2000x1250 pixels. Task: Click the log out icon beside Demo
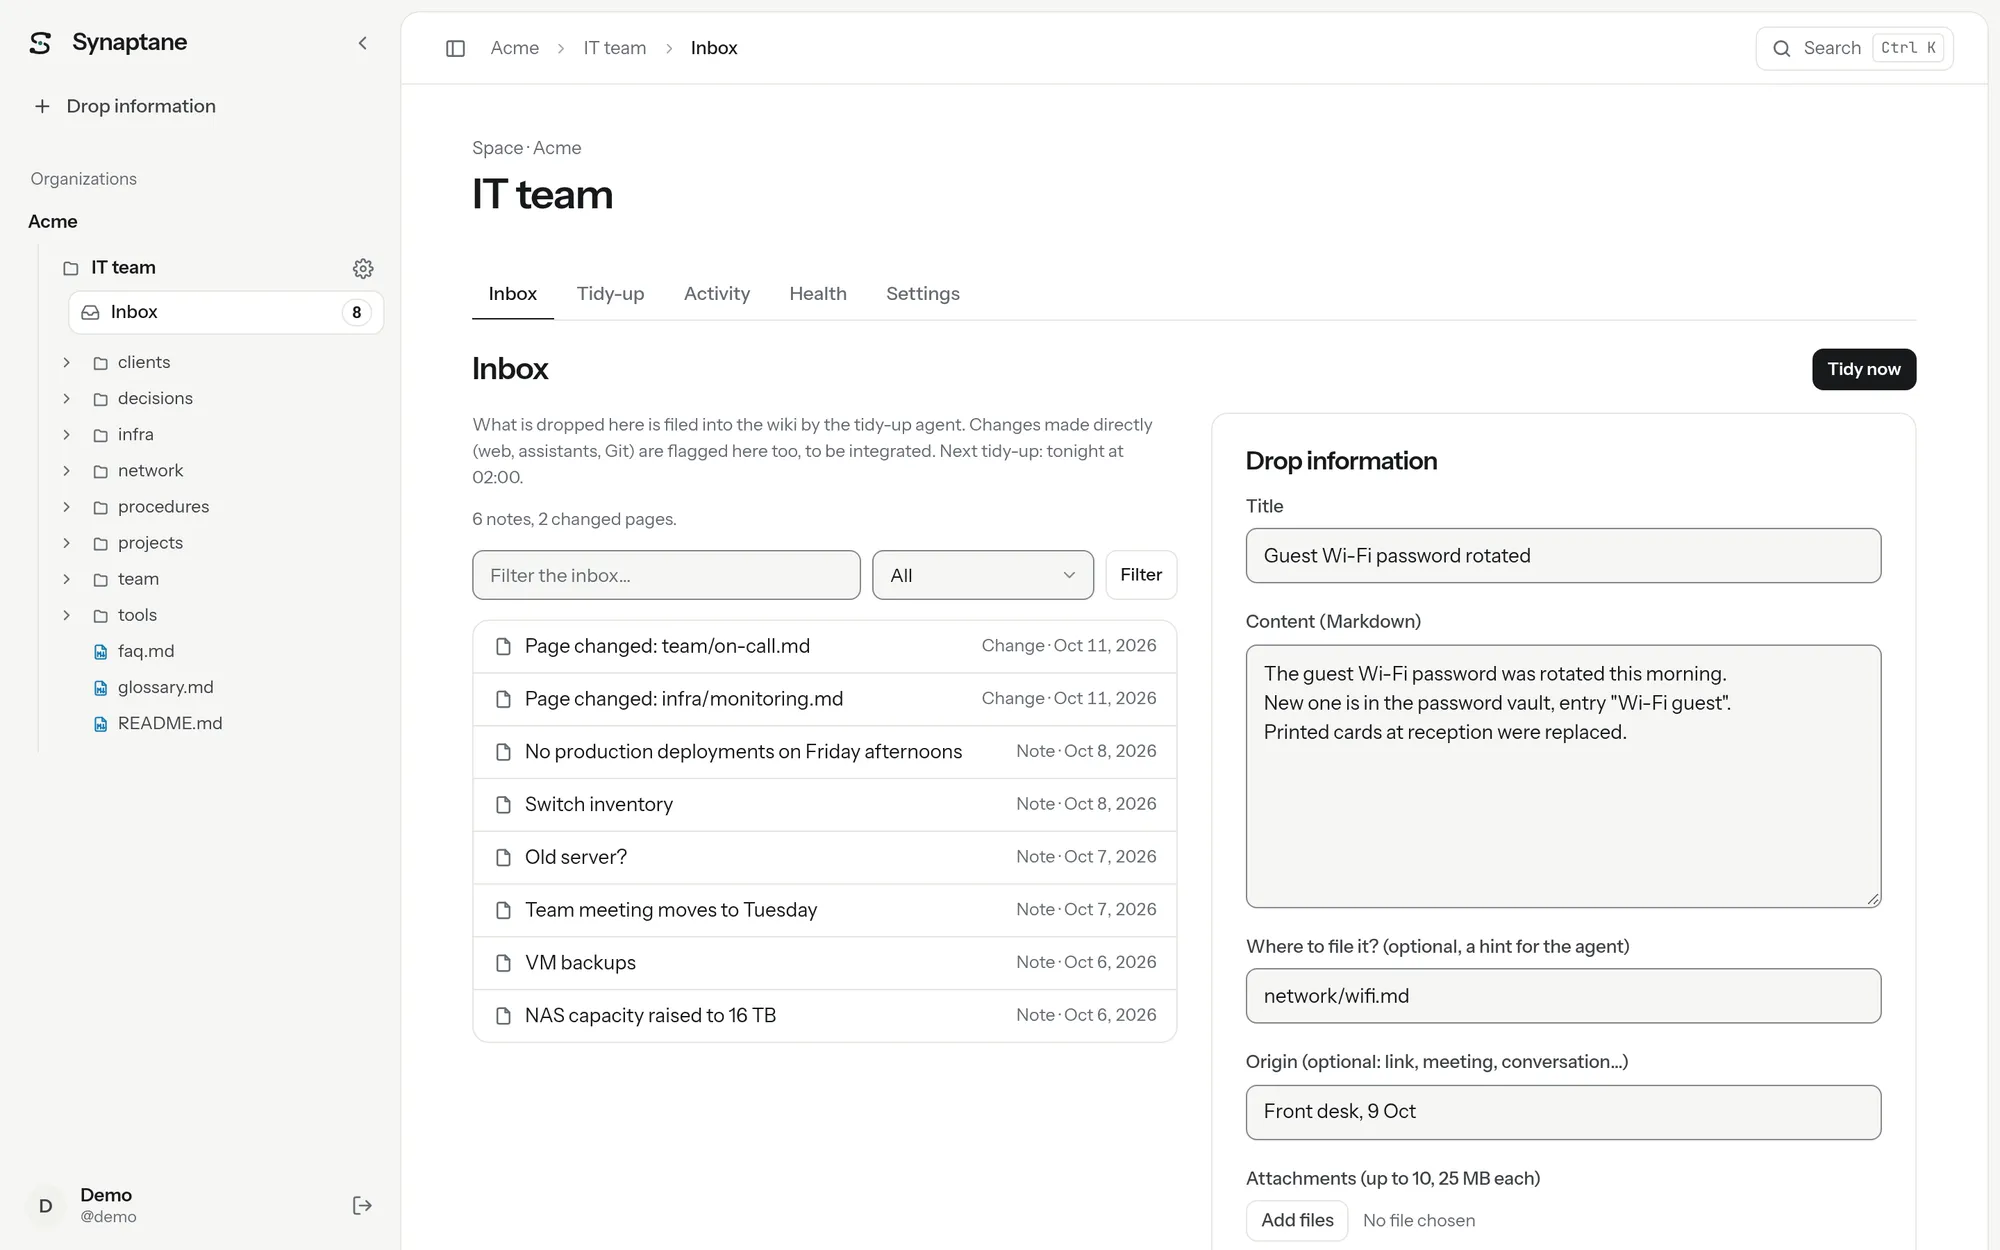[x=362, y=1205]
